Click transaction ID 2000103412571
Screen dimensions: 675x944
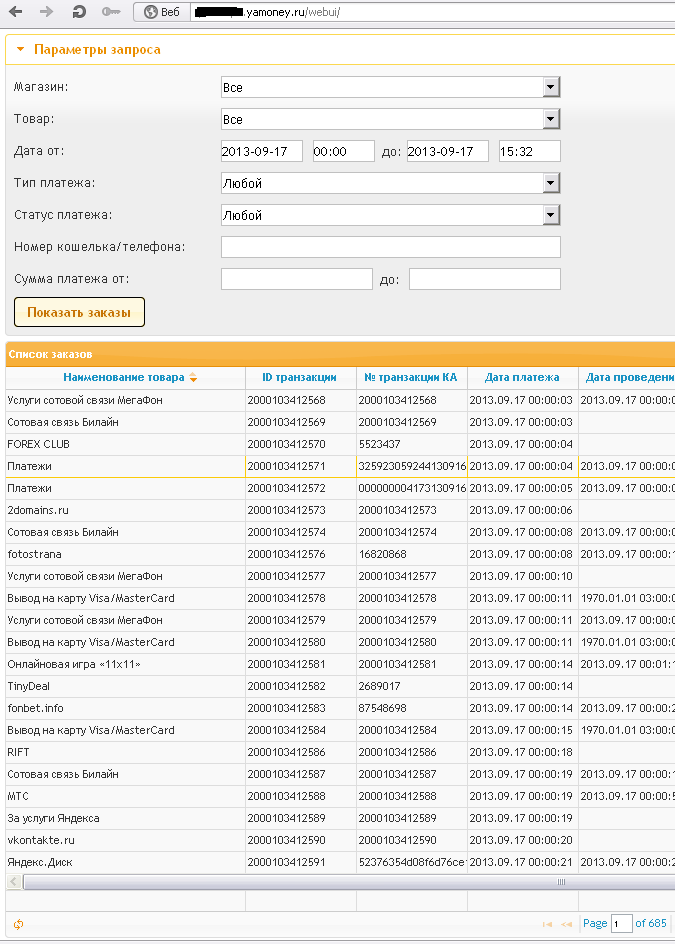[287, 466]
